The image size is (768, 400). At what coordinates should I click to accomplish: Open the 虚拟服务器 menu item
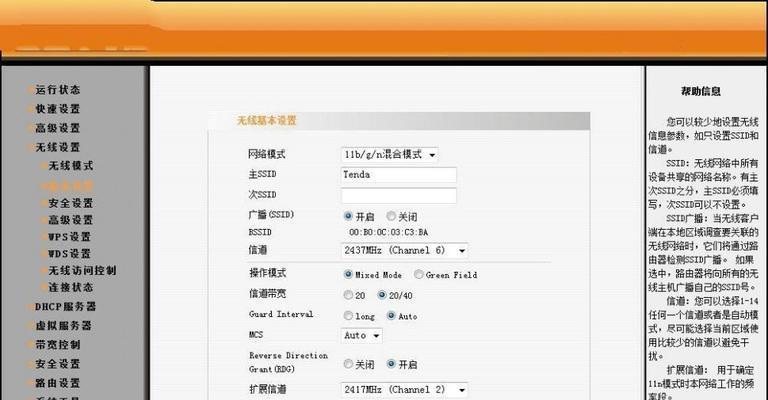(x=63, y=326)
